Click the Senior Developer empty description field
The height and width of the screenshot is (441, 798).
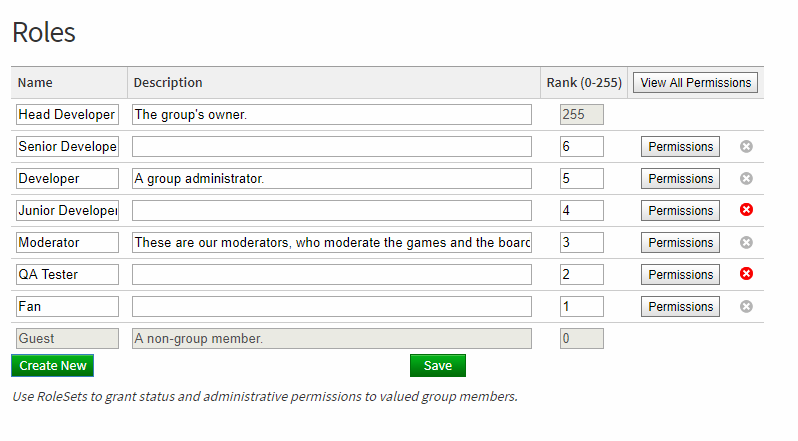point(331,147)
